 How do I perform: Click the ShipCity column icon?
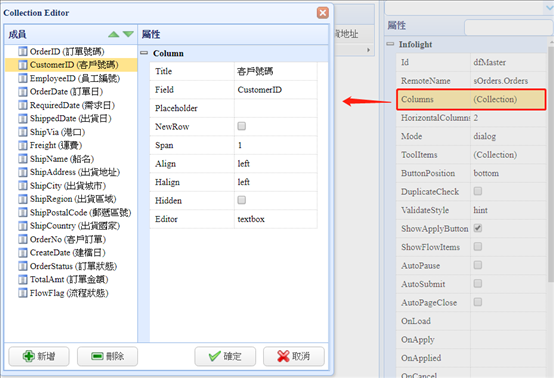click(23, 186)
